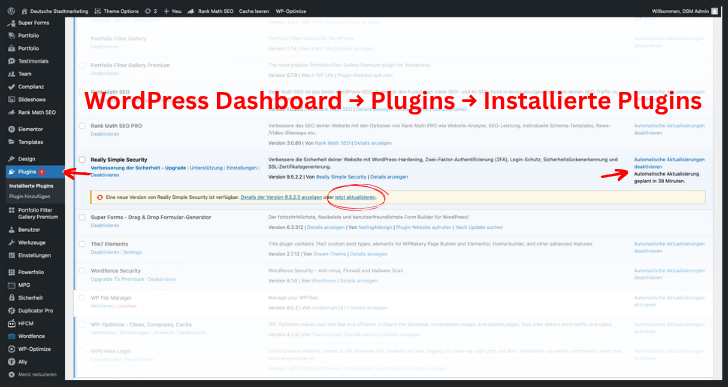Open Theme Options in the admin bar
Image resolution: width=728 pixels, height=387 pixels.
point(116,11)
